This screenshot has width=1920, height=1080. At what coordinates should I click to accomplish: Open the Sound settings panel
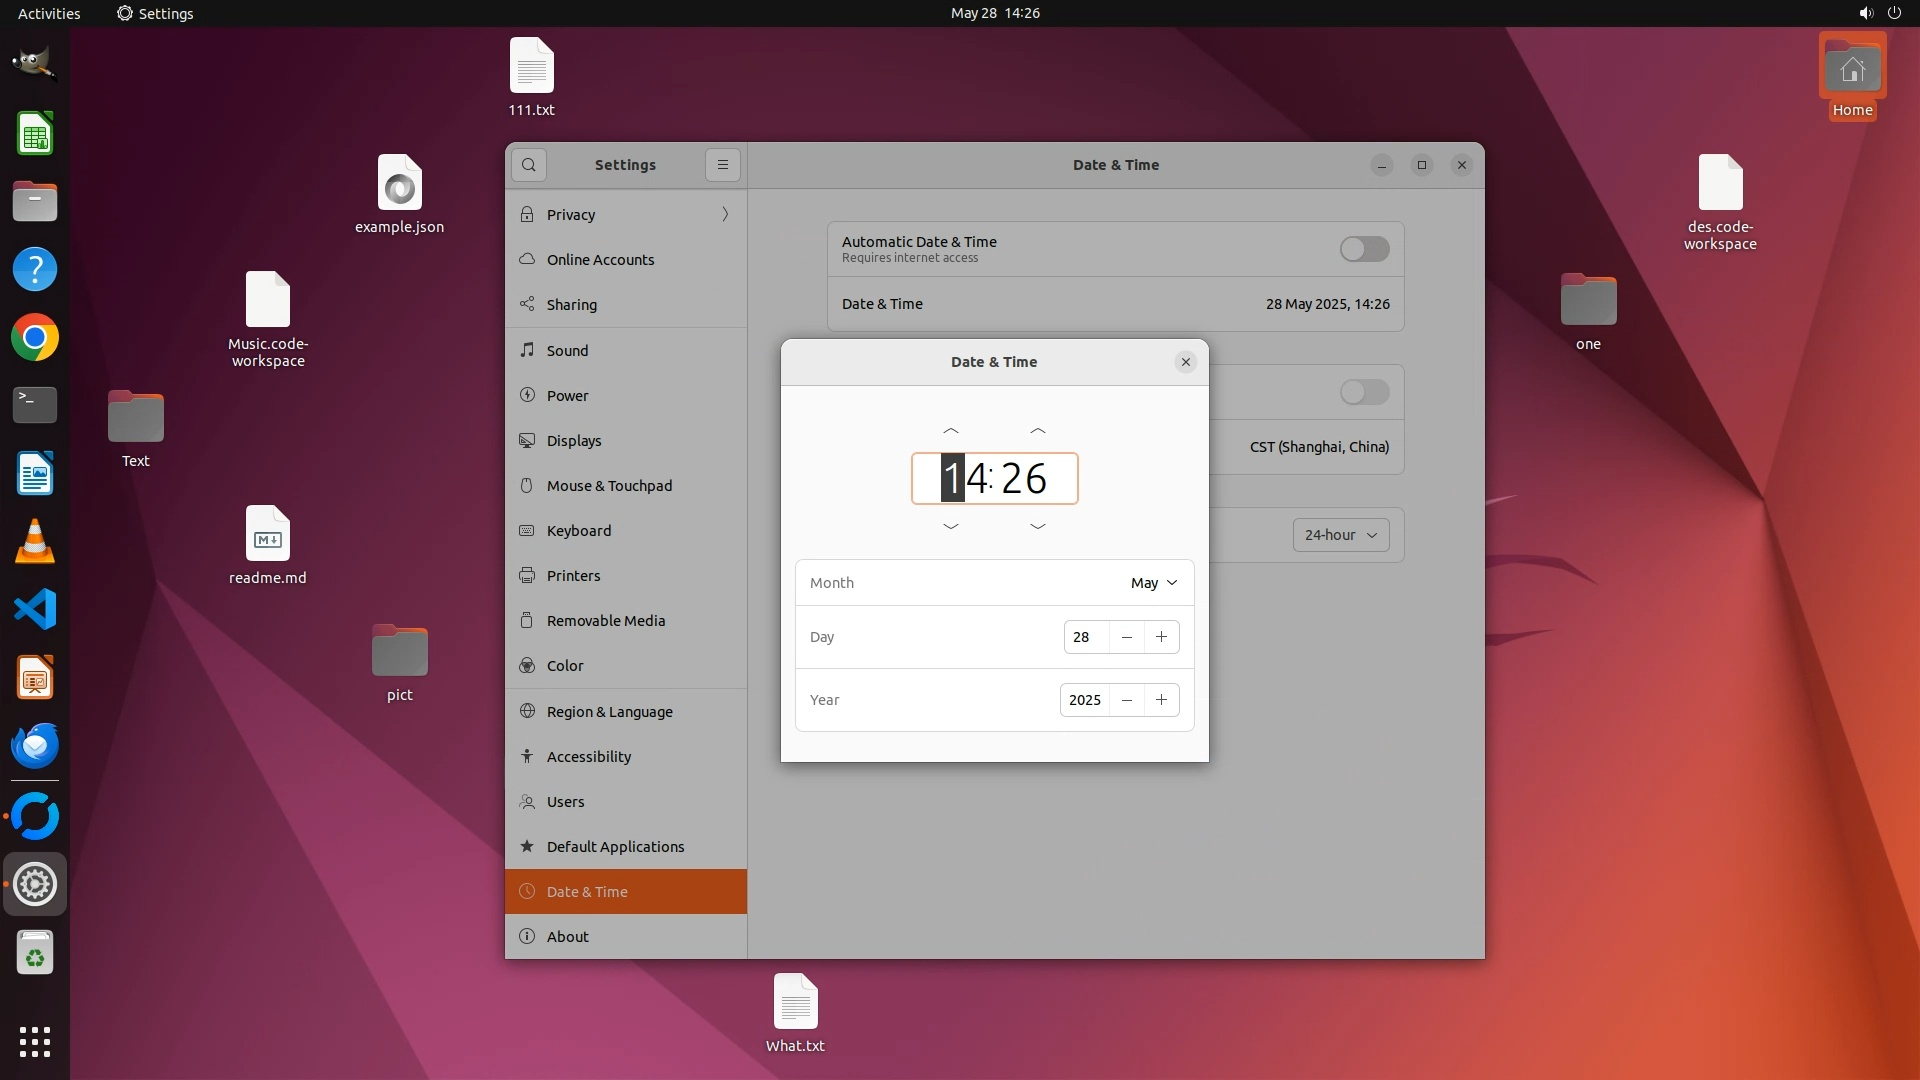567,351
